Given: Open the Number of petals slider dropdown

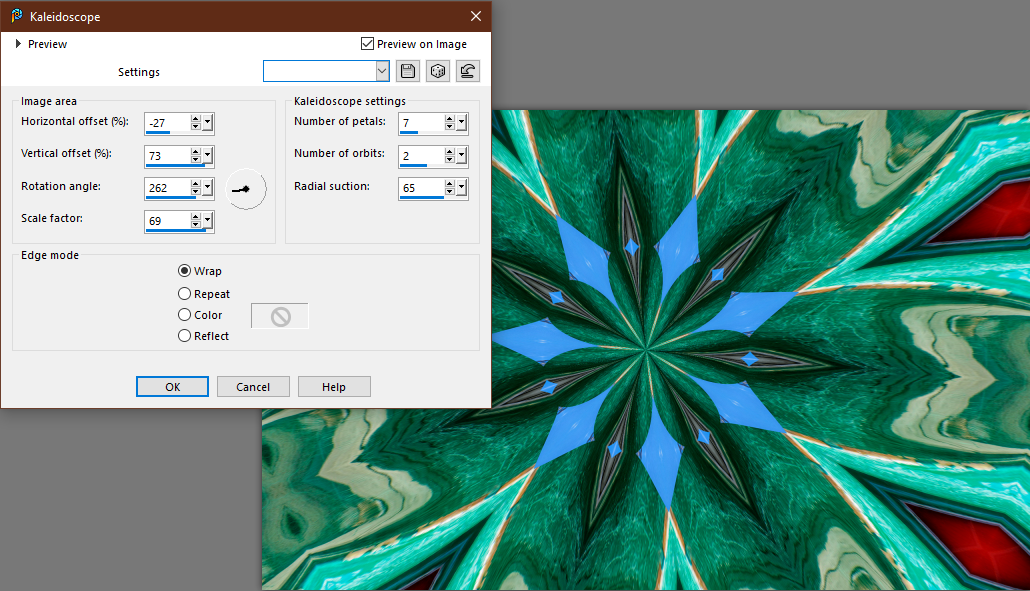Looking at the screenshot, I should (462, 123).
